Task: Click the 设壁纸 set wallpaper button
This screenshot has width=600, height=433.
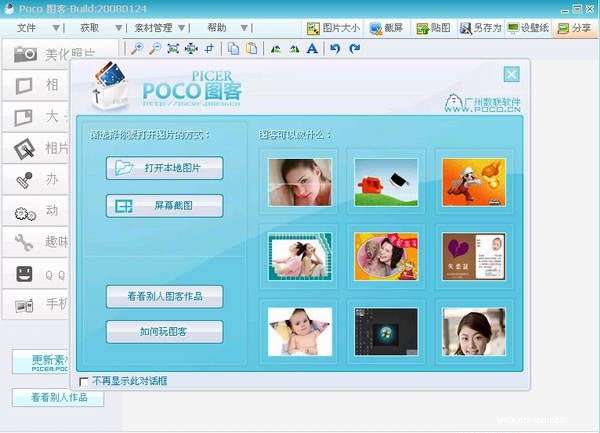Action: [528, 28]
